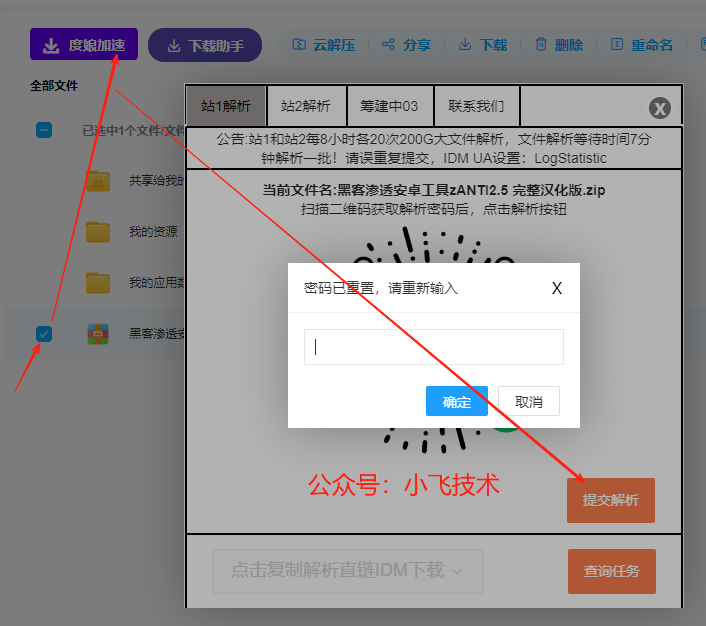706x626 pixels.
Task: Focus the password input field
Action: [434, 347]
